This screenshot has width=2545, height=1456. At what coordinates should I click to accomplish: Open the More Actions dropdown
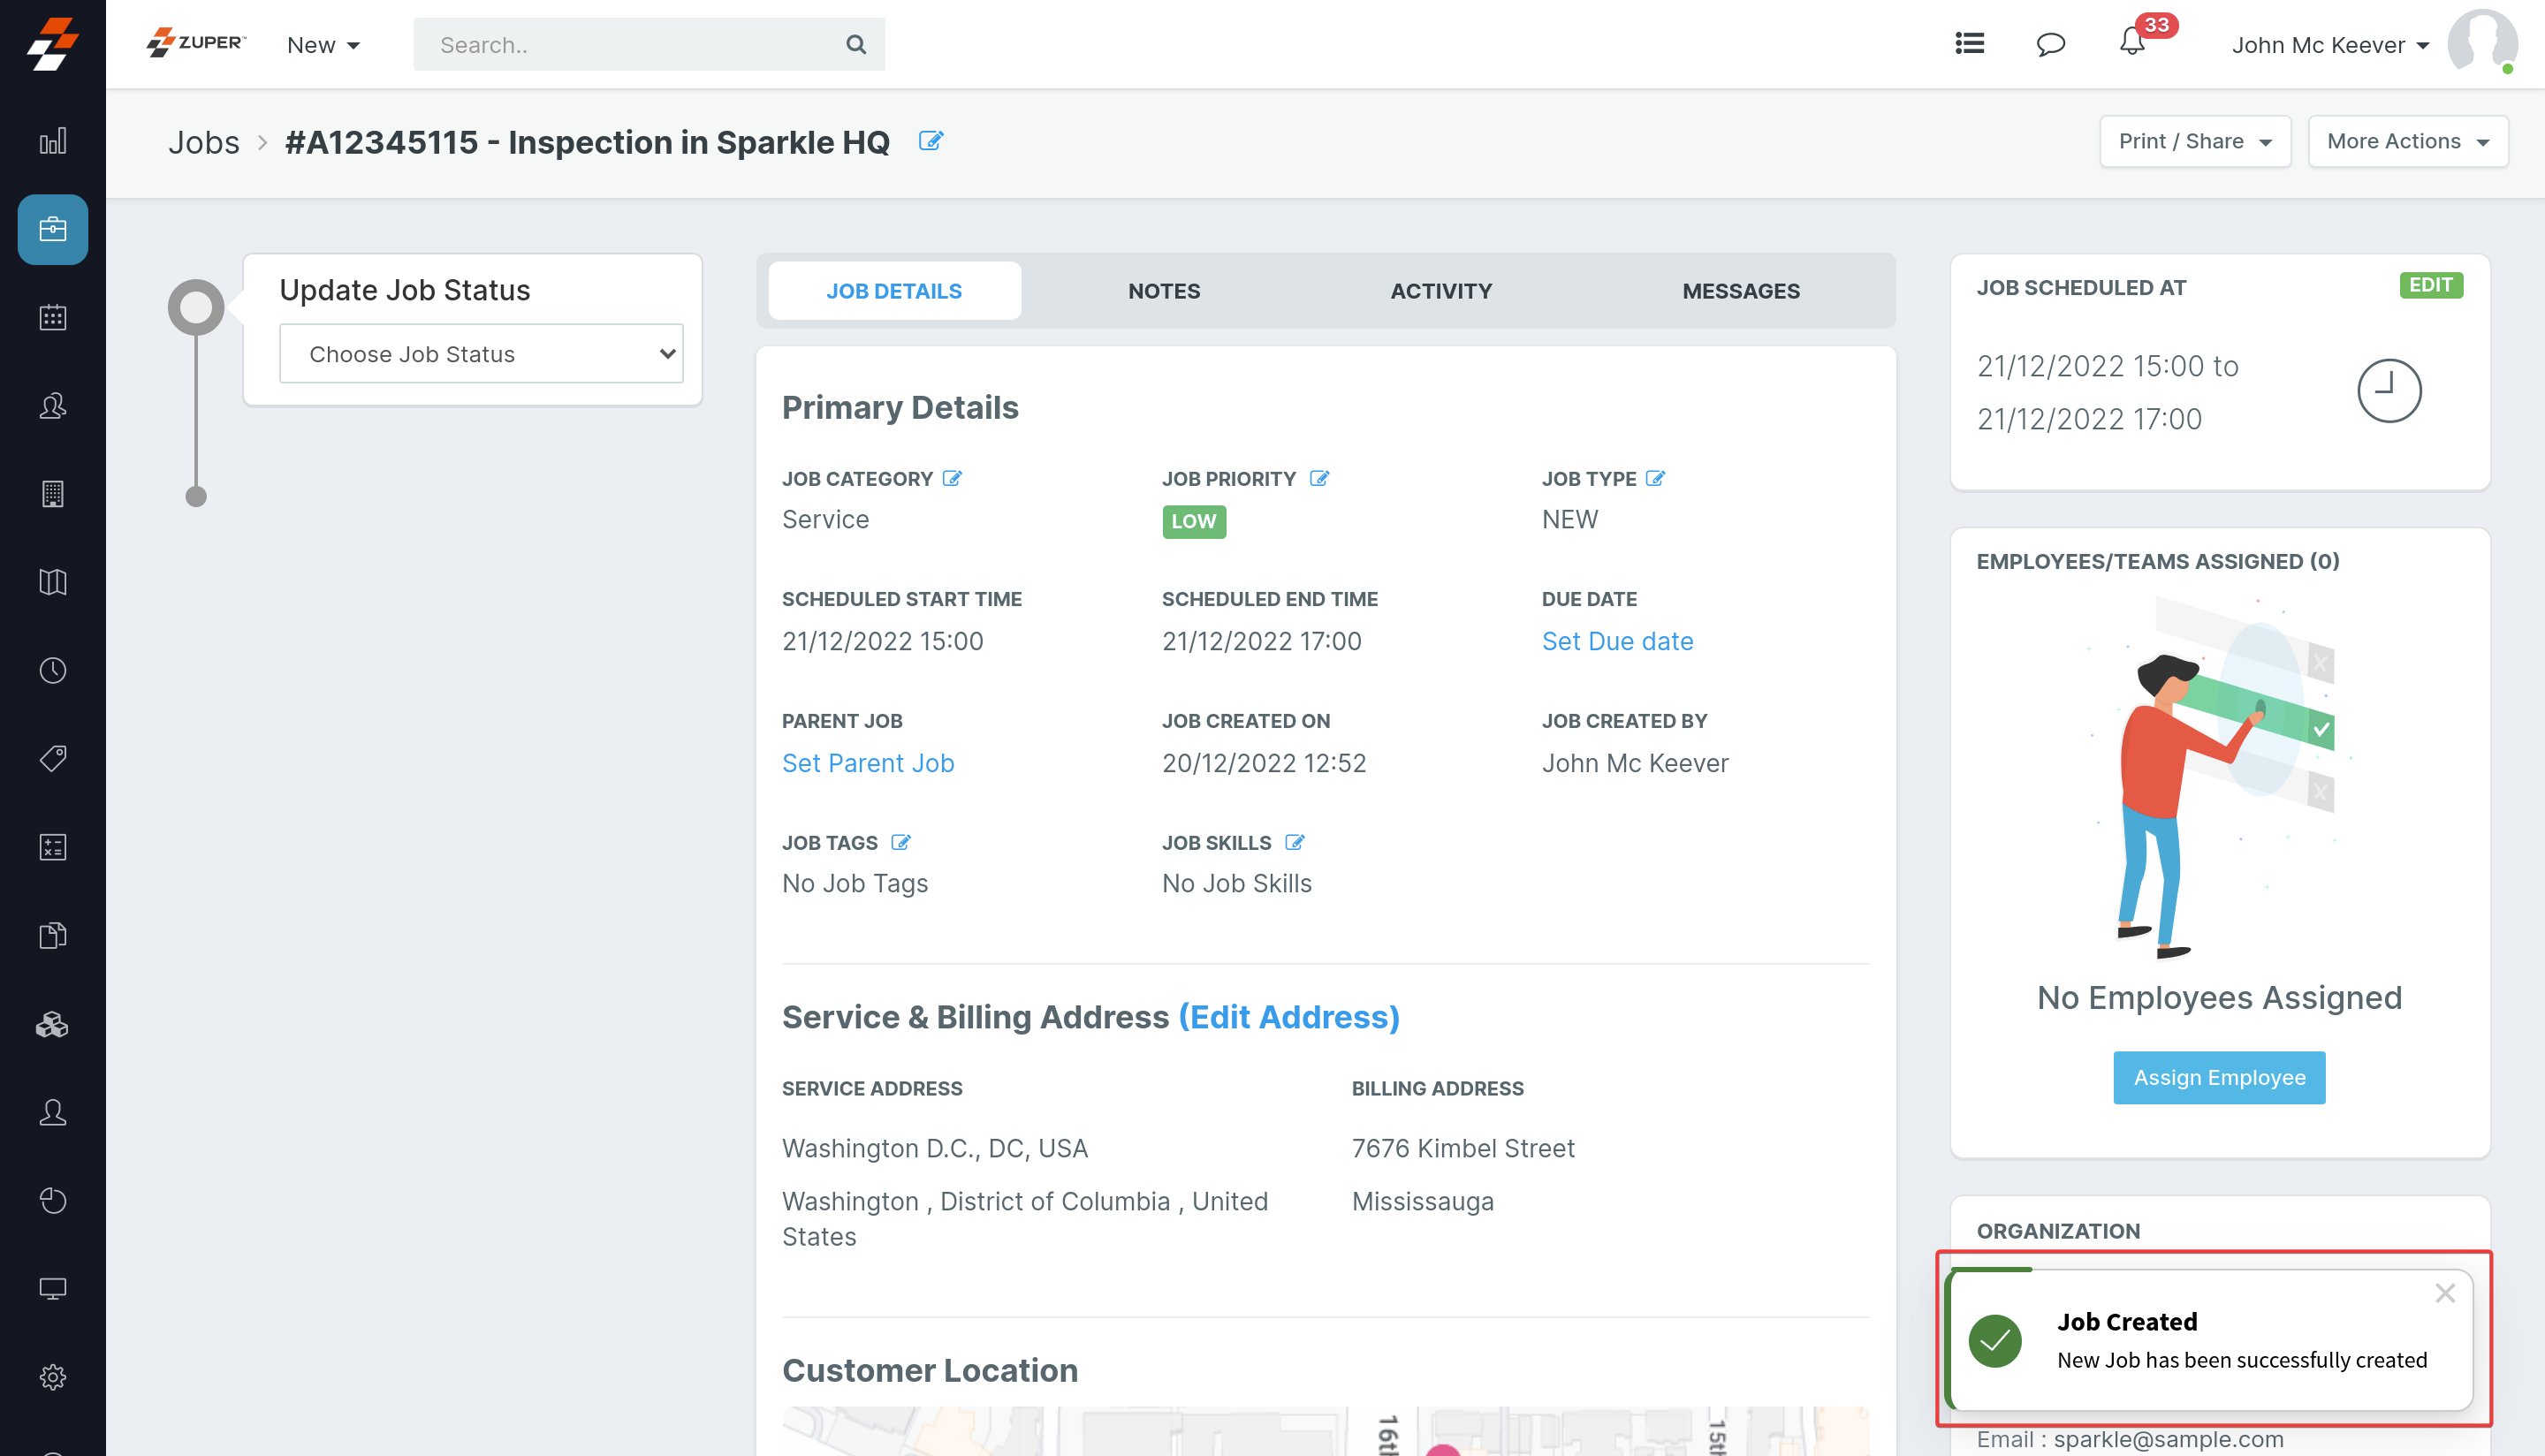tap(2407, 141)
